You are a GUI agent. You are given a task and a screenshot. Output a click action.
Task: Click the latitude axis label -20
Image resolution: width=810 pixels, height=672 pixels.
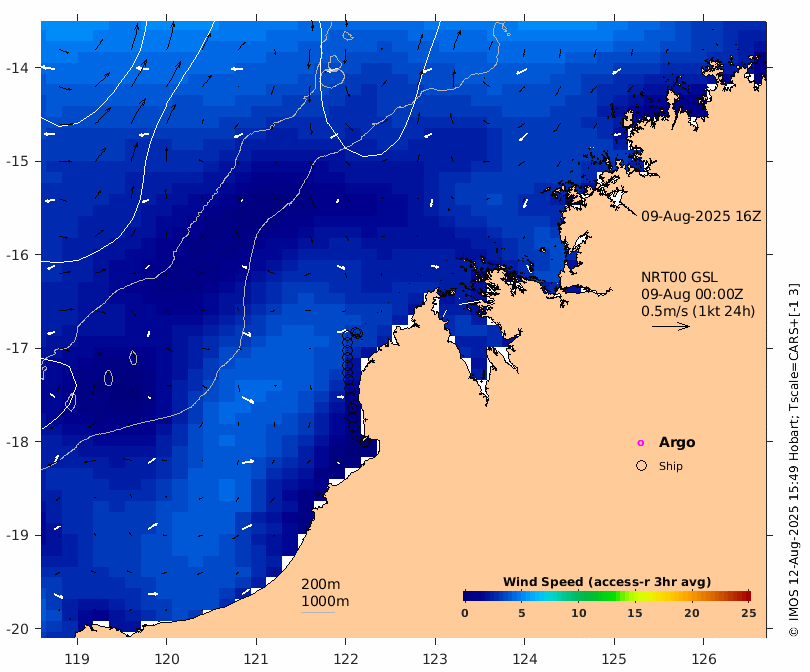click(18, 629)
